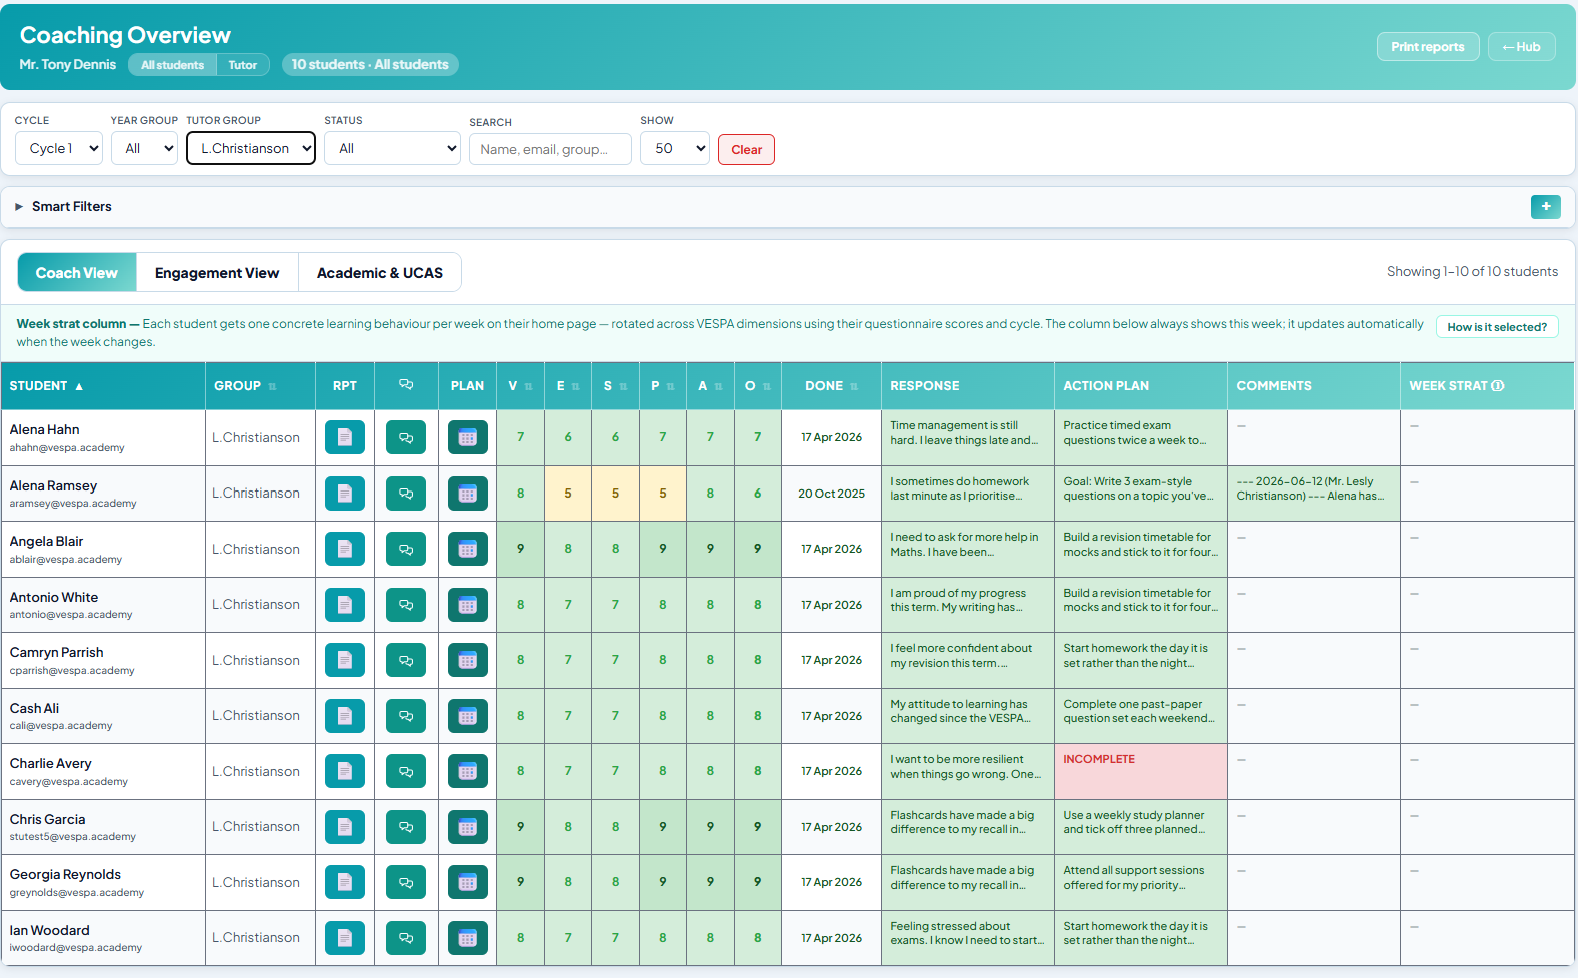1578x978 pixels.
Task: Open Camryn Parrish's report icon
Action: click(345, 660)
